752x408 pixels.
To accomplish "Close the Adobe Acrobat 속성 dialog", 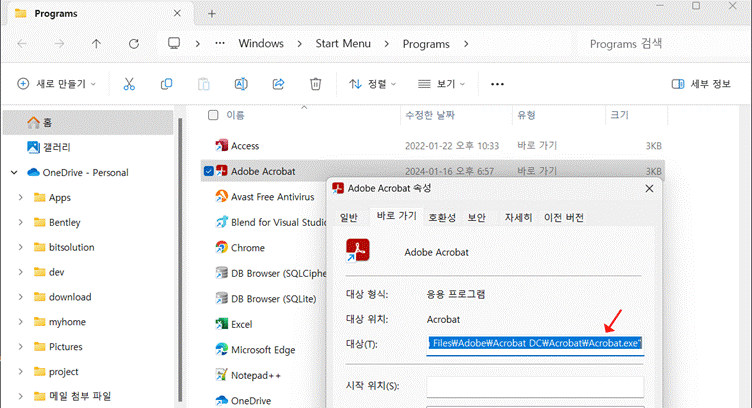I will click(x=649, y=188).
